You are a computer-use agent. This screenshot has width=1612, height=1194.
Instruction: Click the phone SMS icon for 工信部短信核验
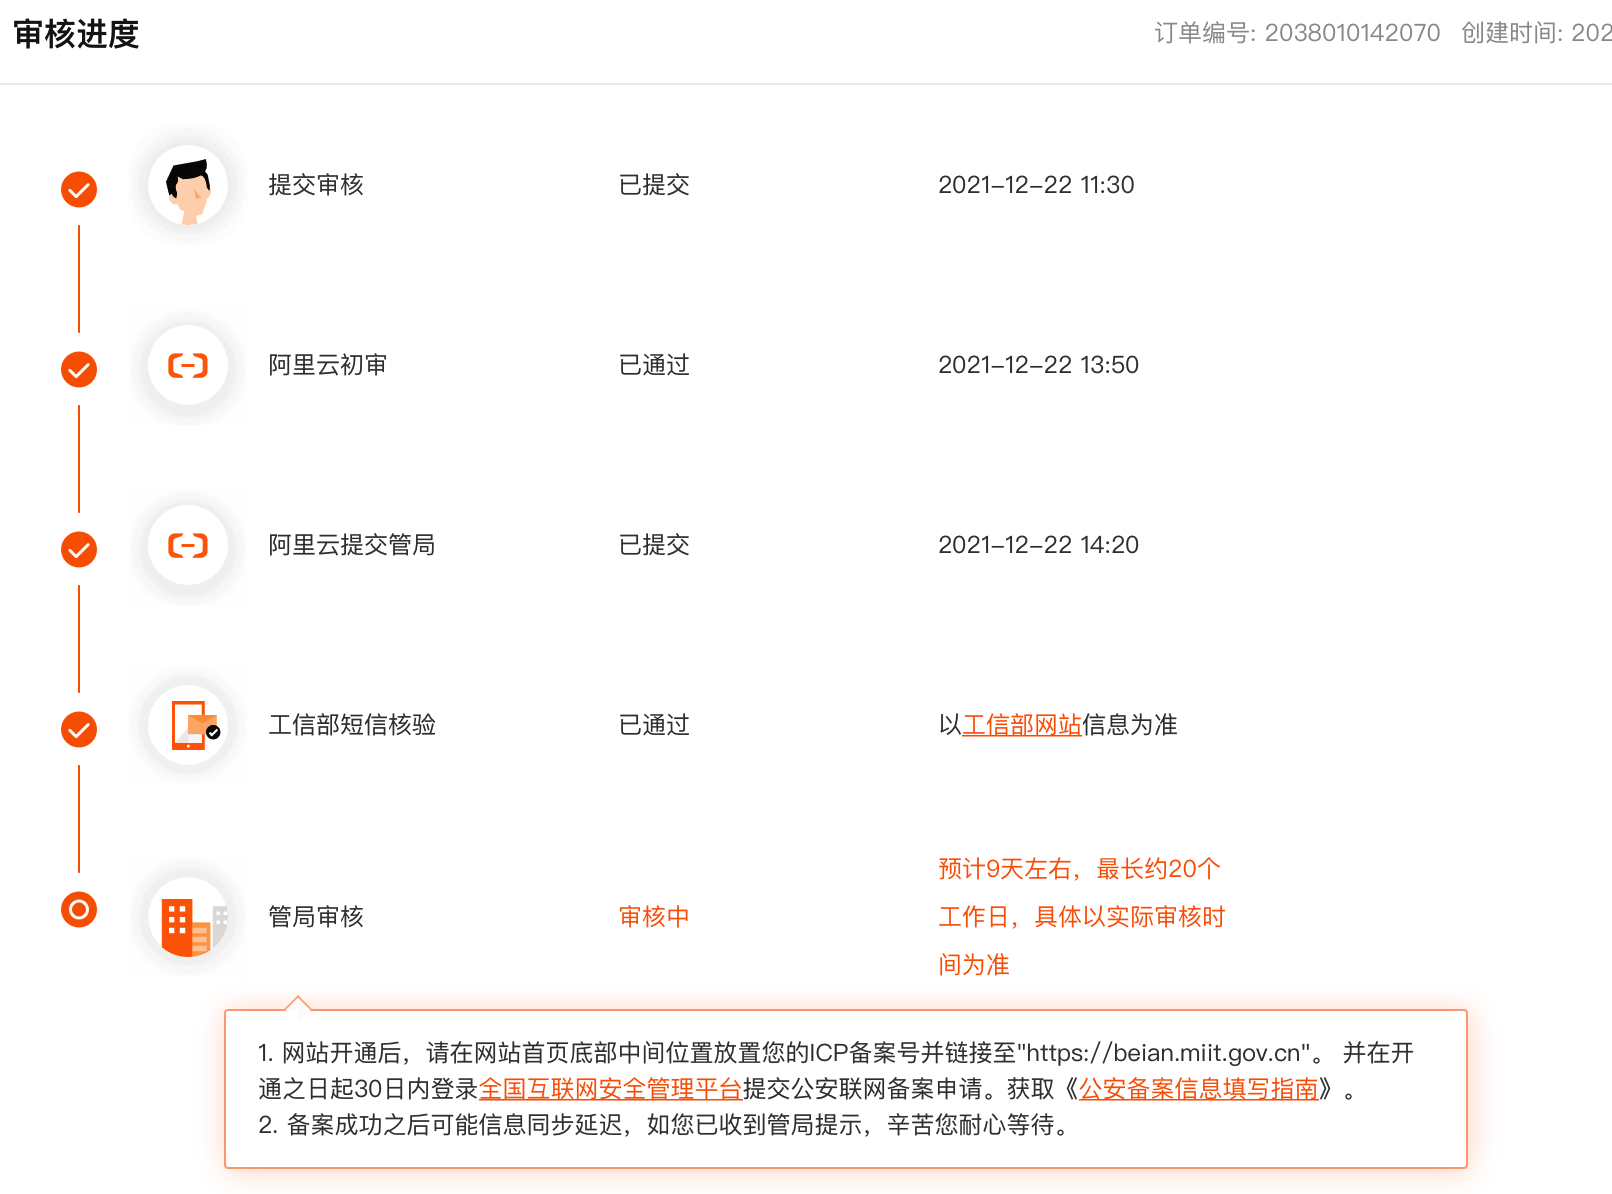coord(190,726)
